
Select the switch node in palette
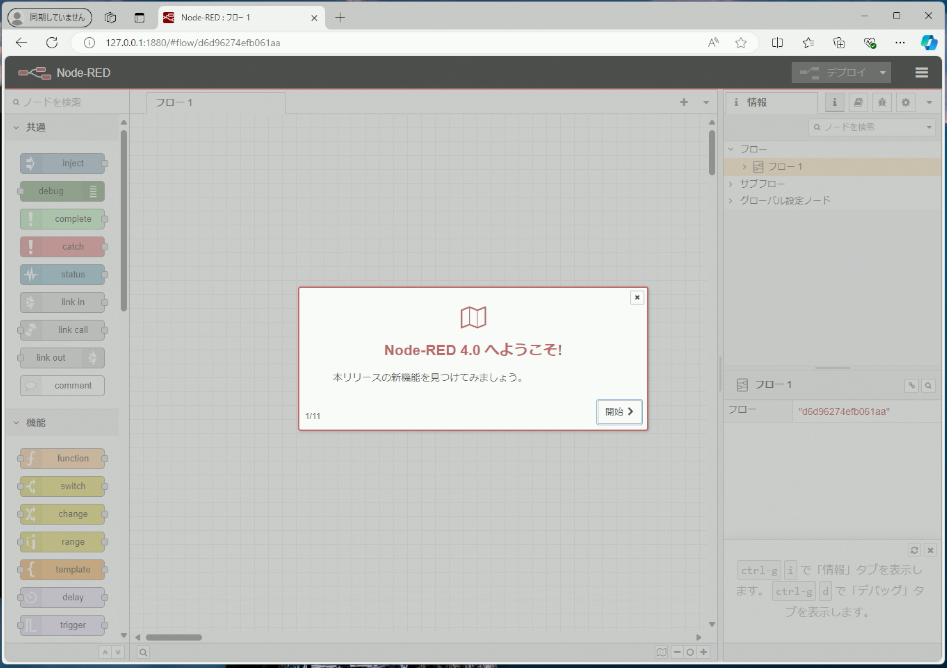(x=62, y=486)
